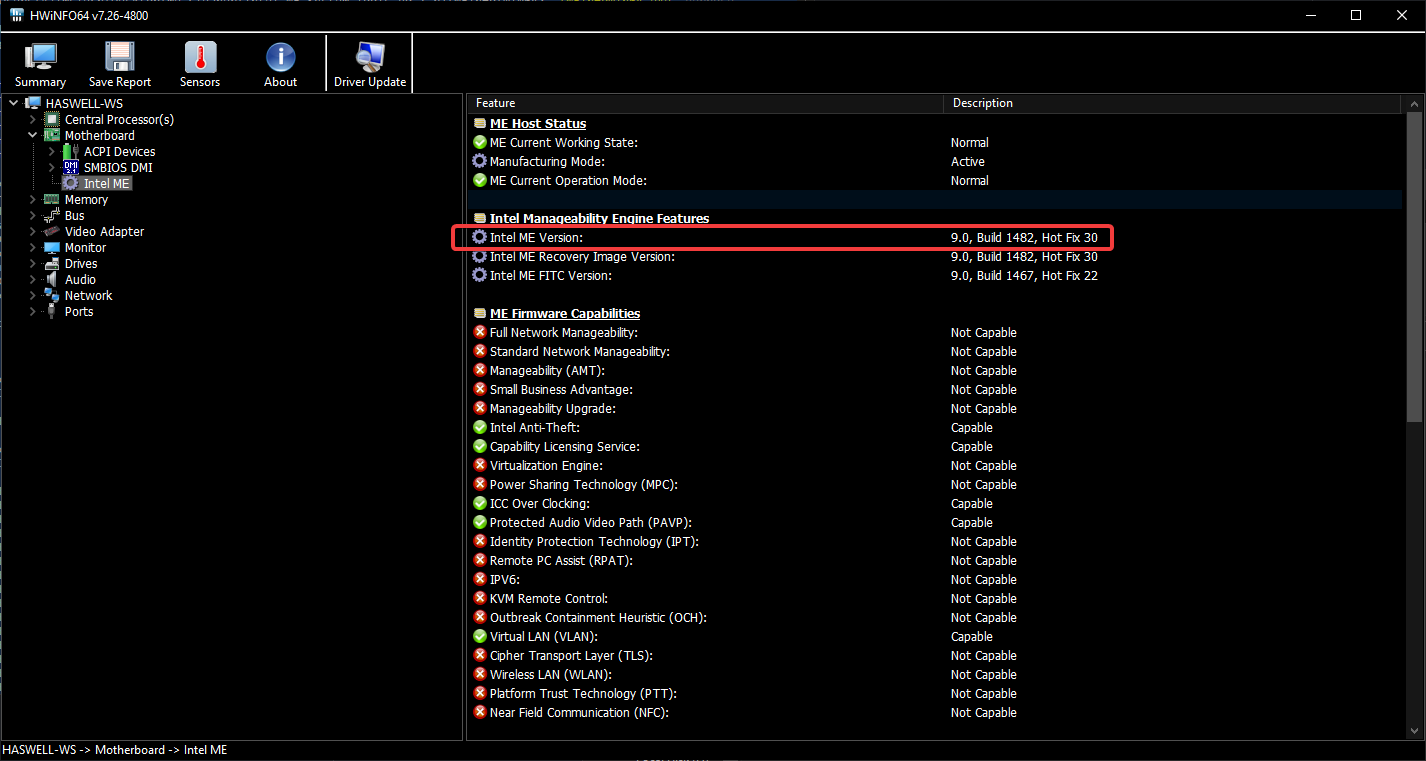Click the Intel ME gear icon in tree
The width and height of the screenshot is (1426, 761).
coord(71,183)
